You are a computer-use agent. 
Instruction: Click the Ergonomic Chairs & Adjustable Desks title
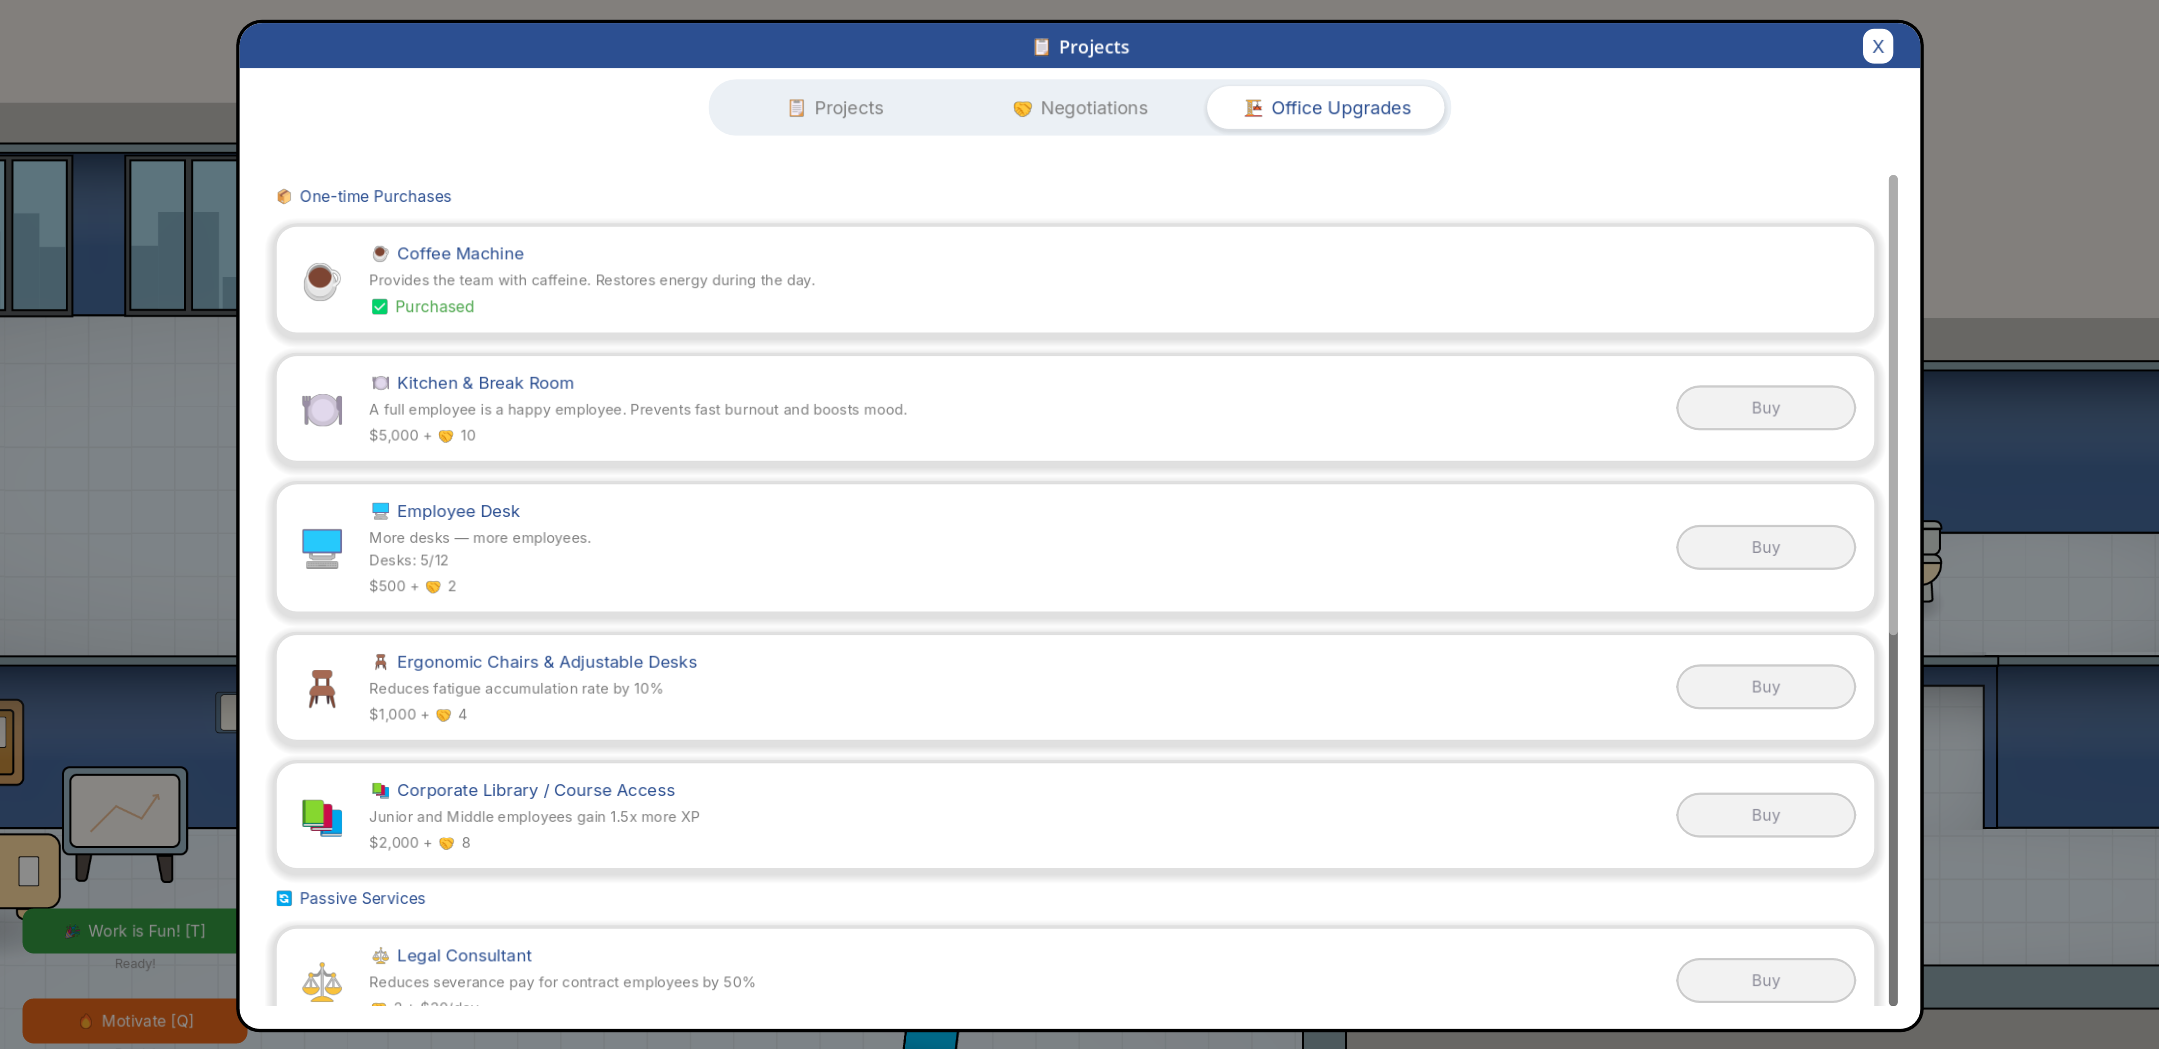547,662
